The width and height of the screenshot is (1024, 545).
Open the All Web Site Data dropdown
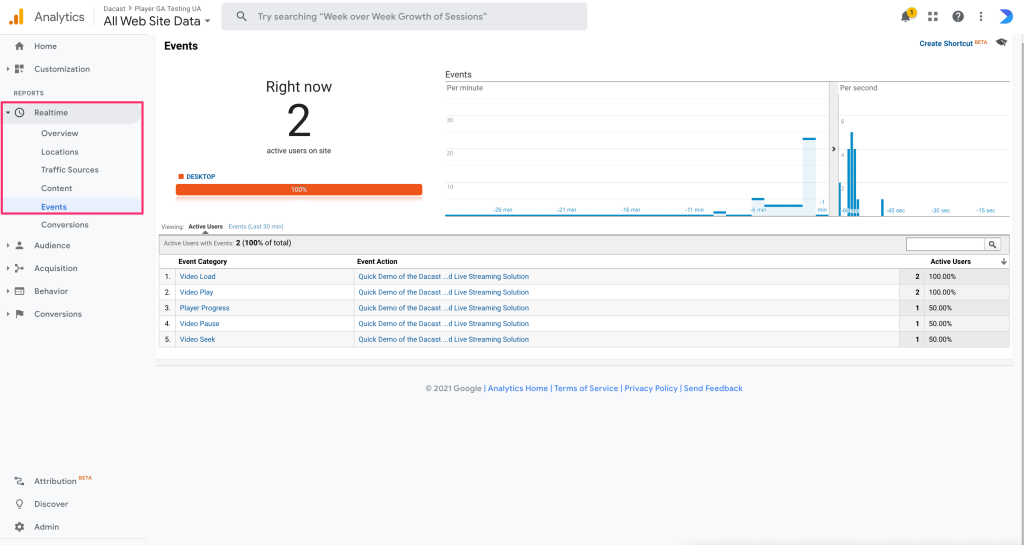(x=157, y=21)
